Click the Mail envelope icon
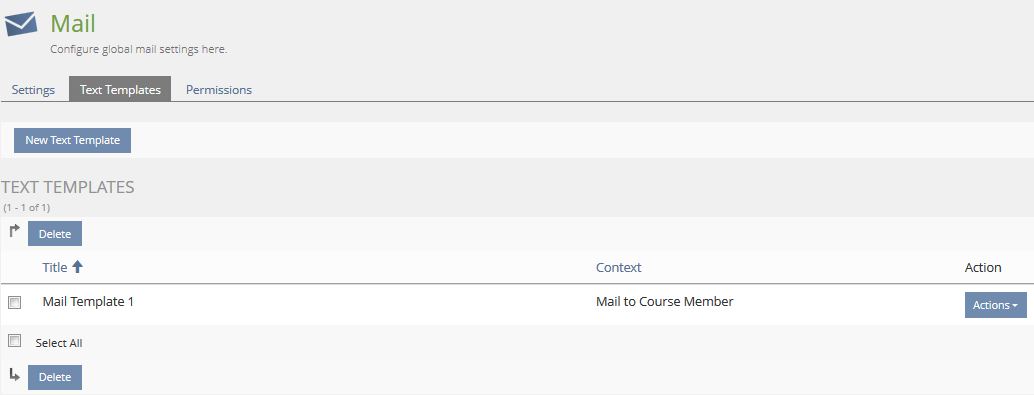1034x395 pixels. (x=20, y=24)
